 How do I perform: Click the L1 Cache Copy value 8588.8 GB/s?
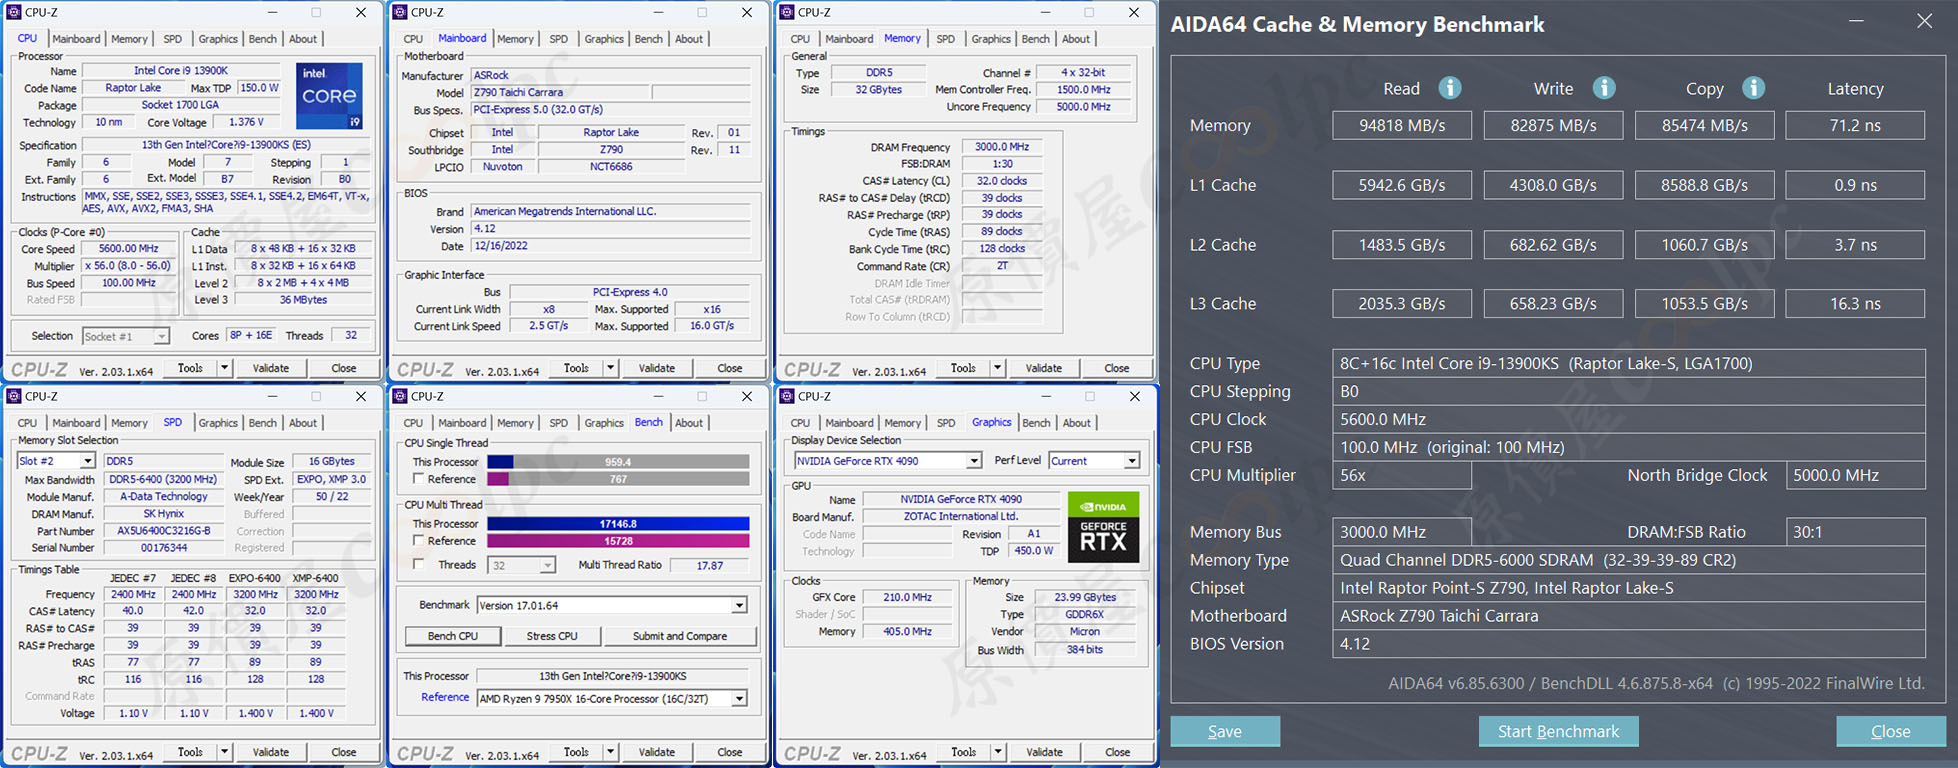(x=1705, y=185)
